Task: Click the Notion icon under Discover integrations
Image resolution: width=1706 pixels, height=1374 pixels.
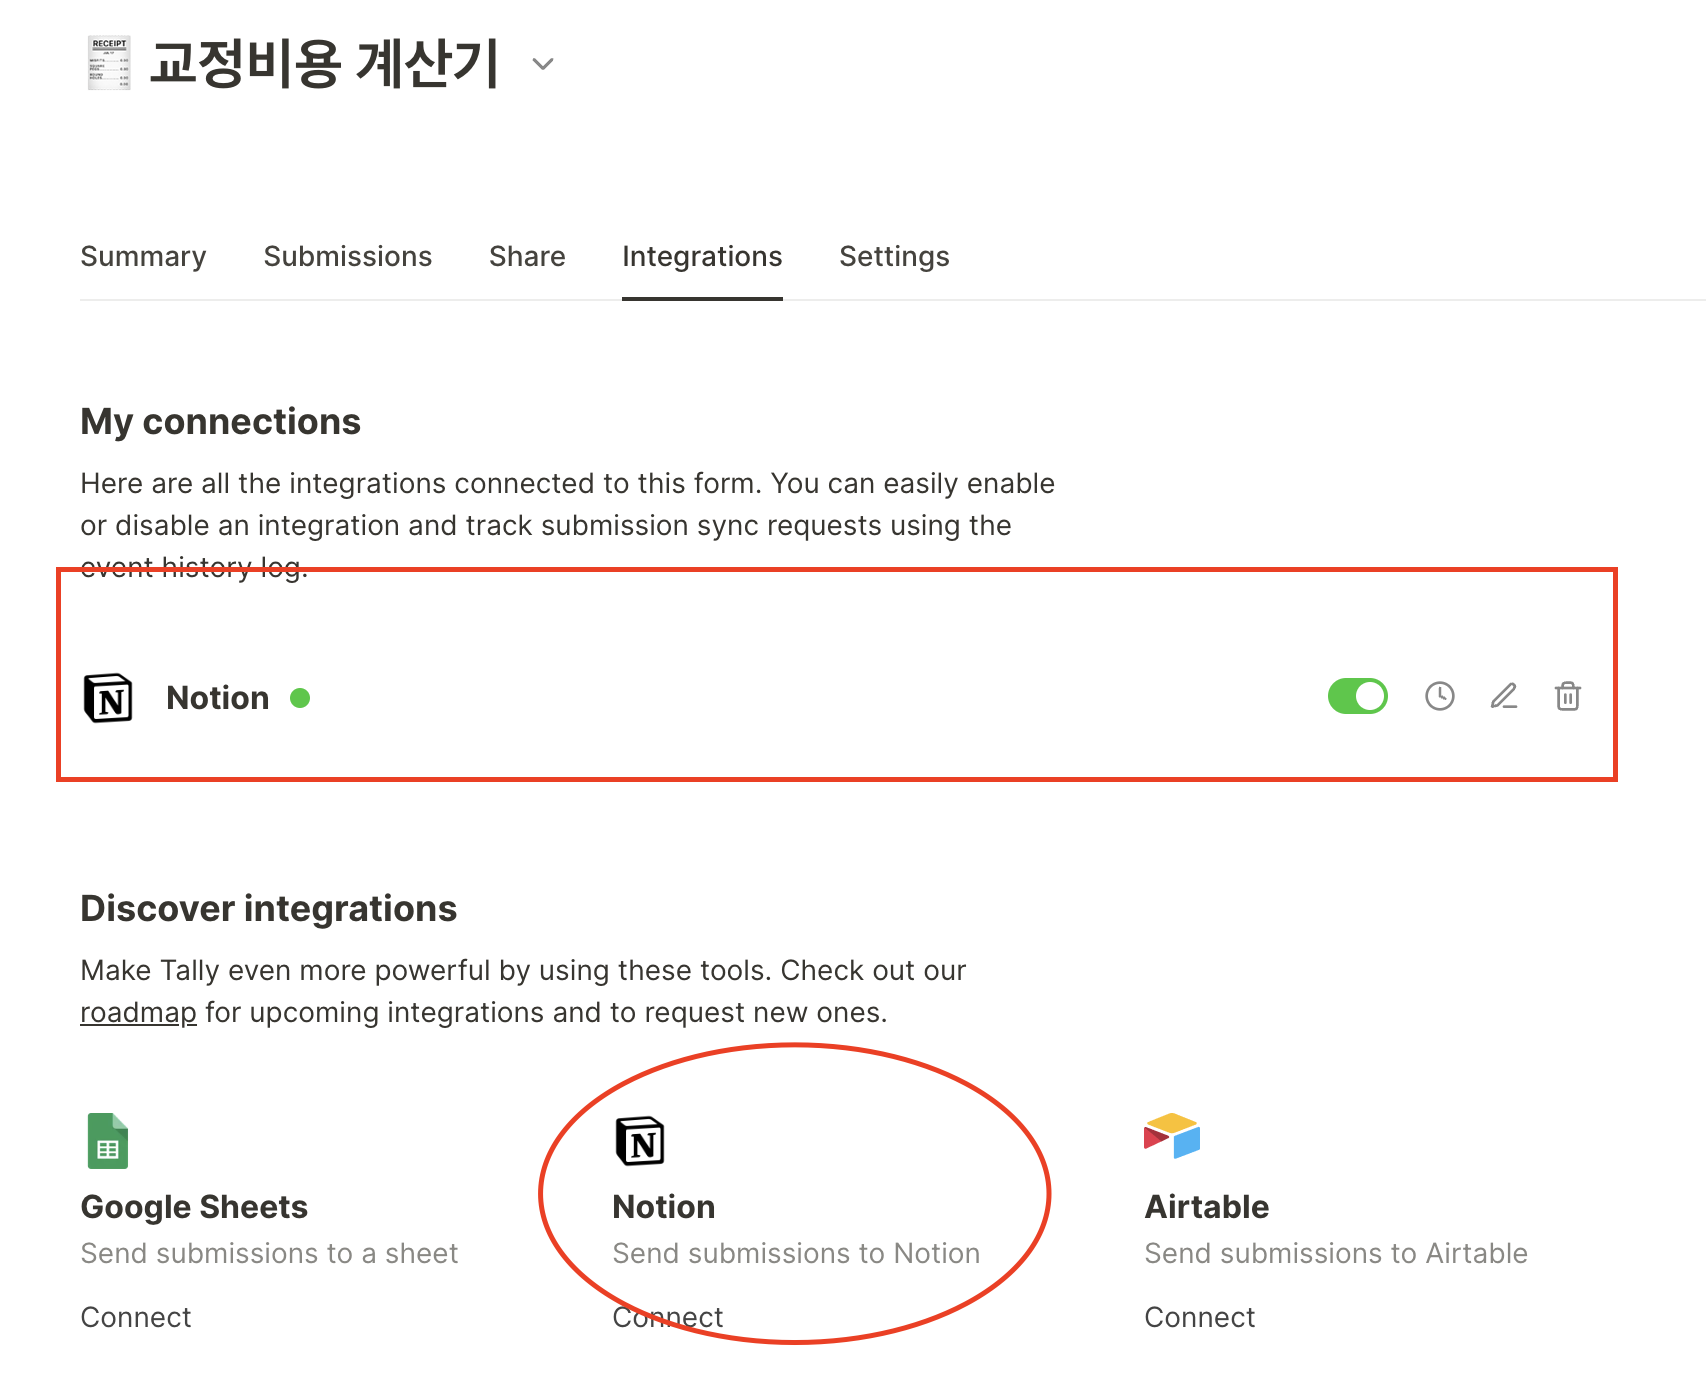Action: (640, 1141)
